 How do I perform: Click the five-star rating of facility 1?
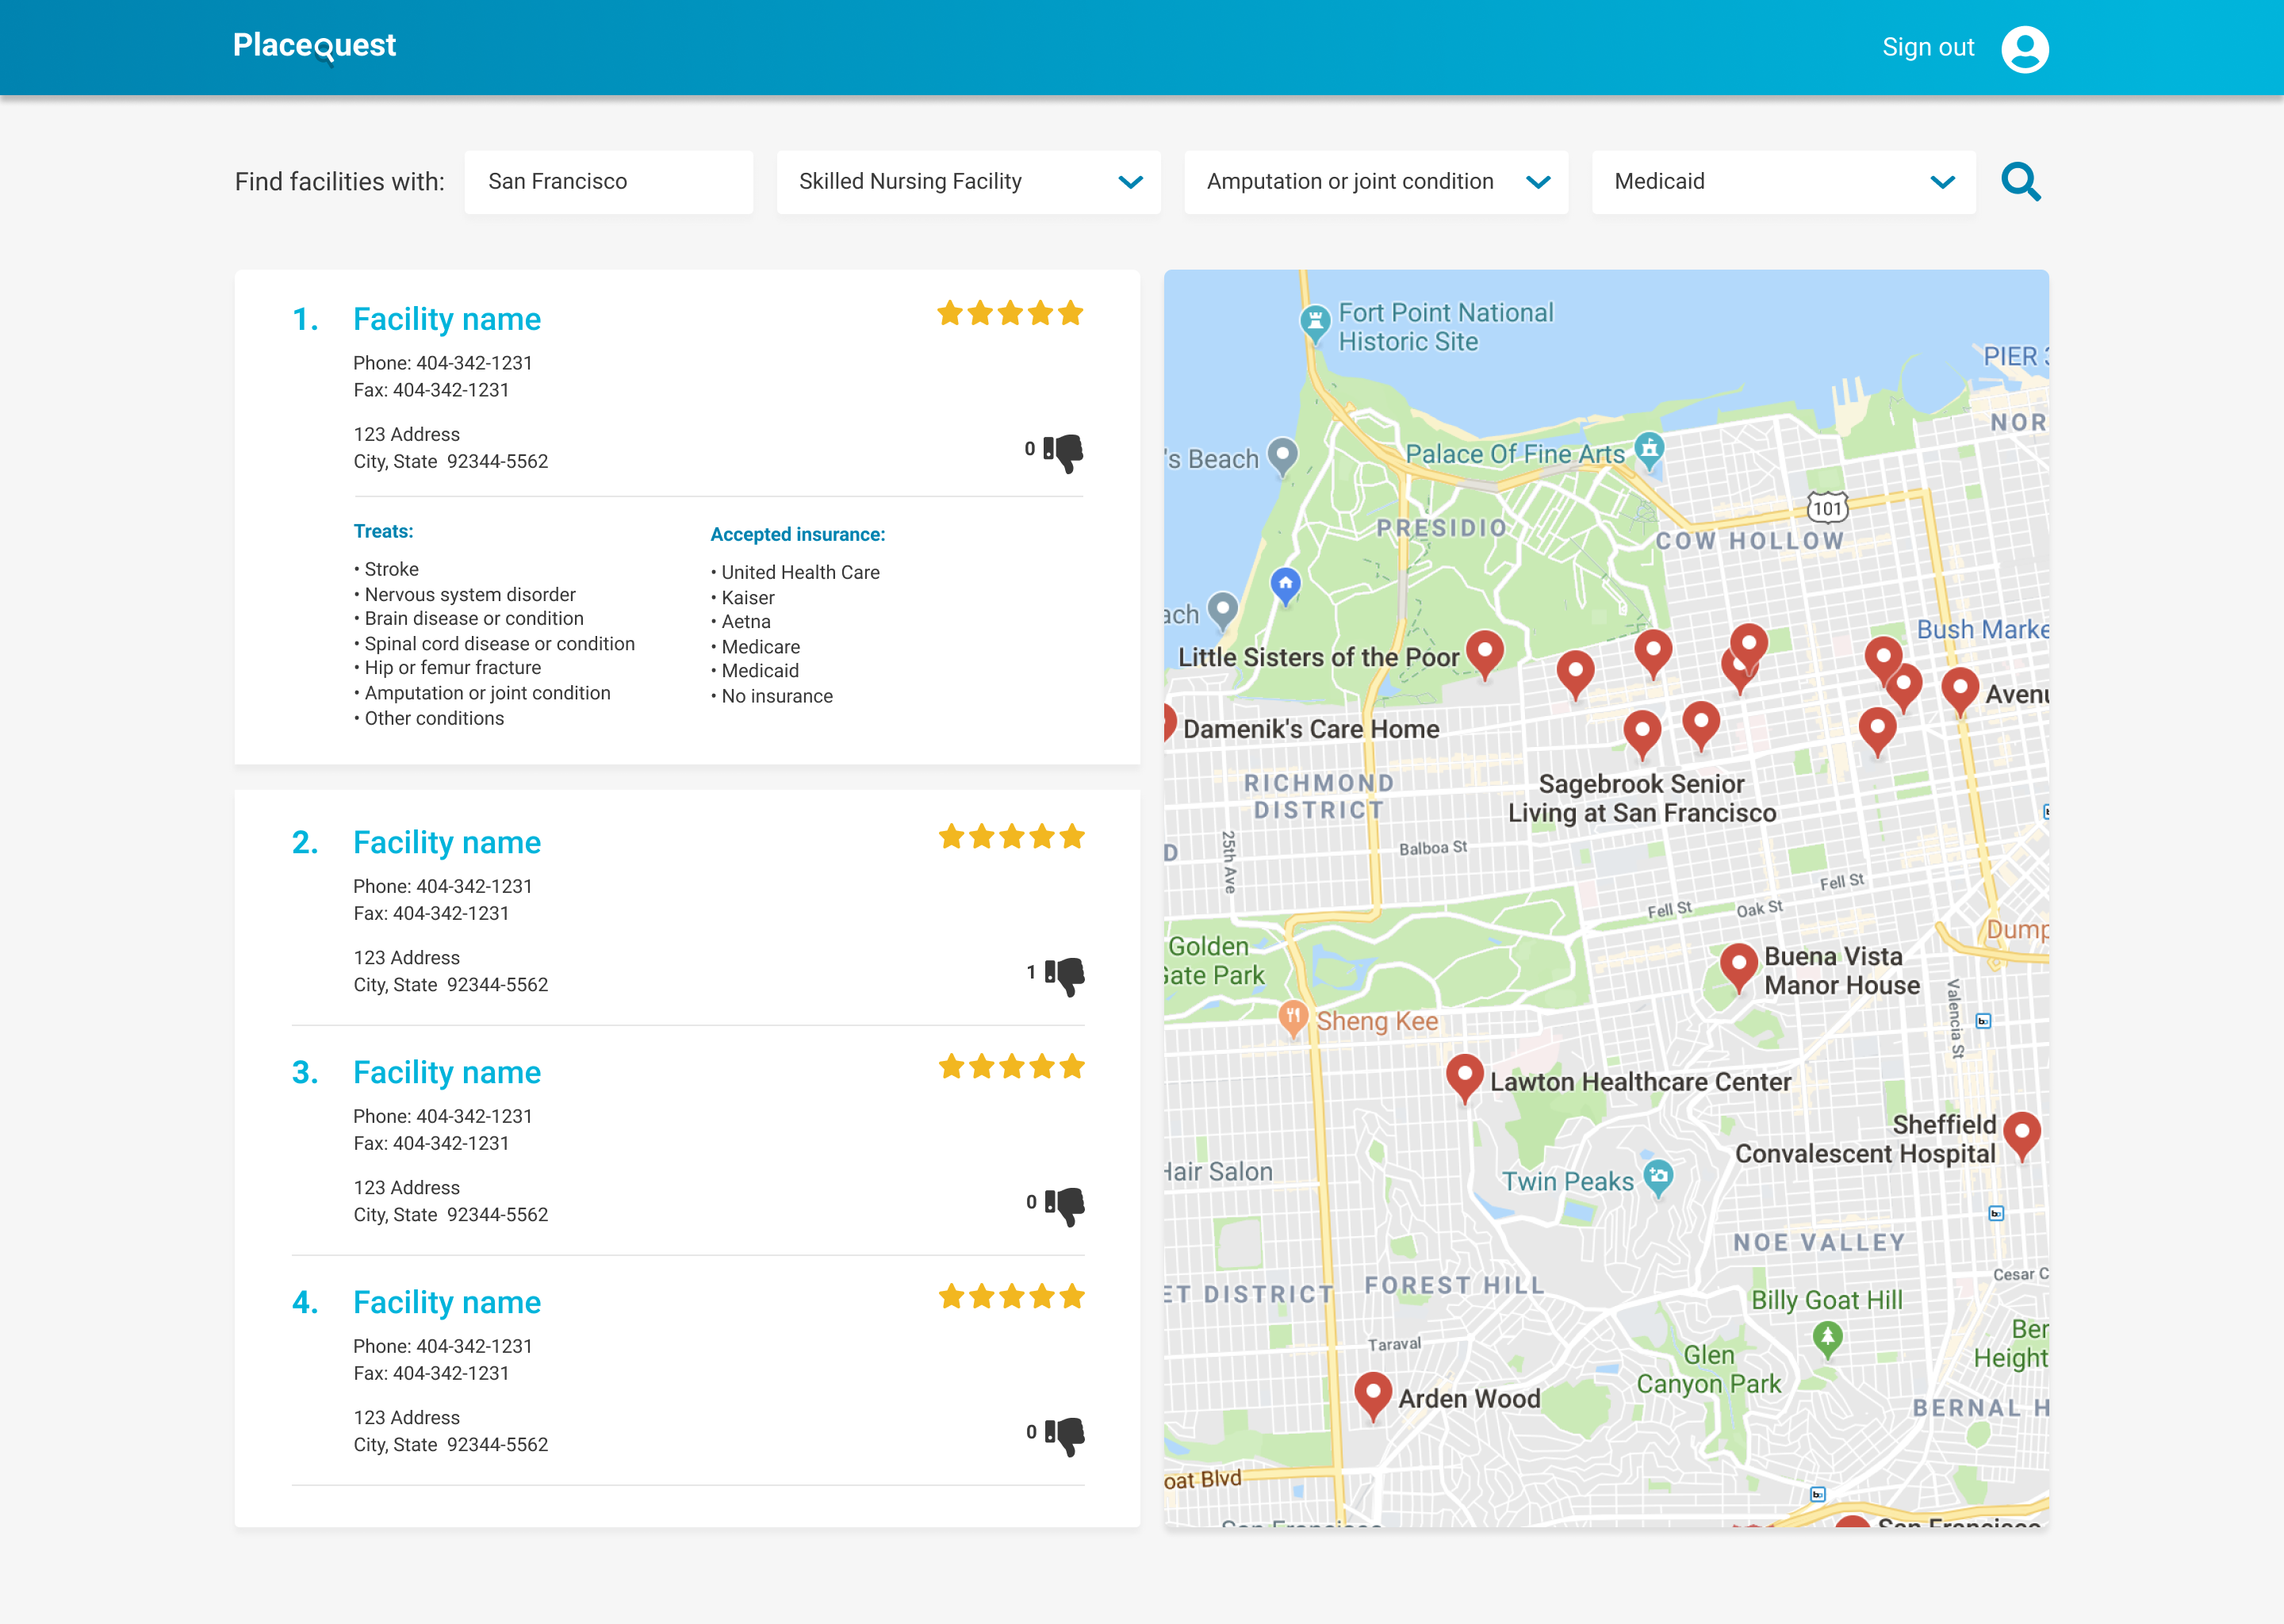[x=1010, y=314]
